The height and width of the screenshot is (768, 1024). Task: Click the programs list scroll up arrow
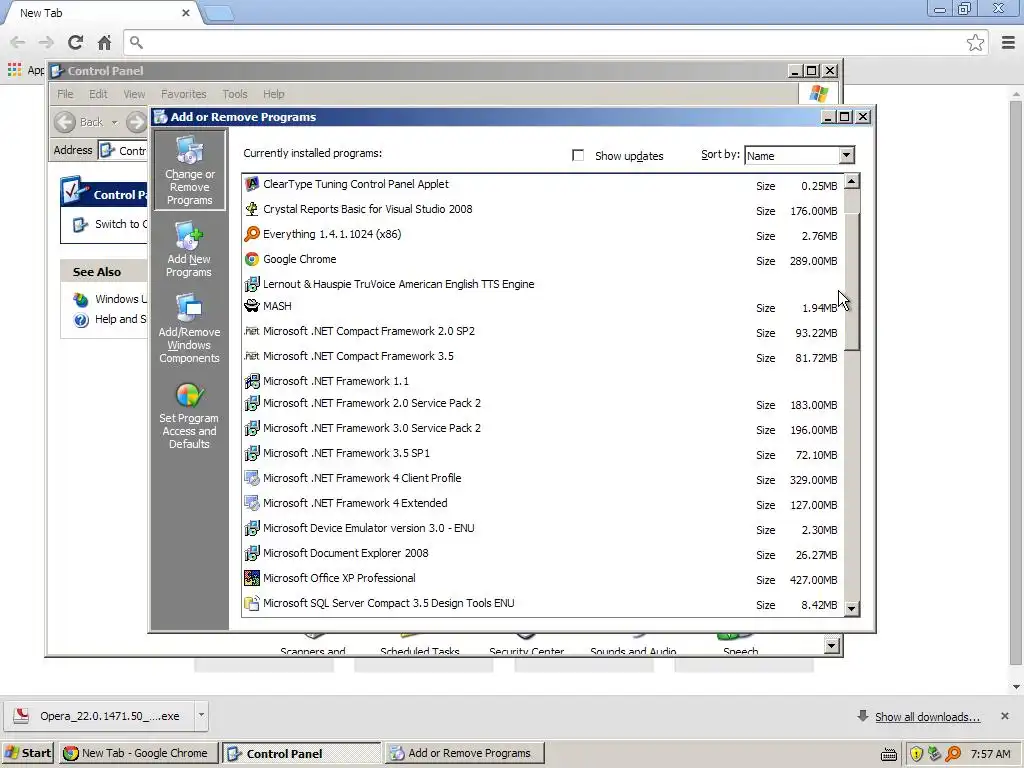pos(852,182)
